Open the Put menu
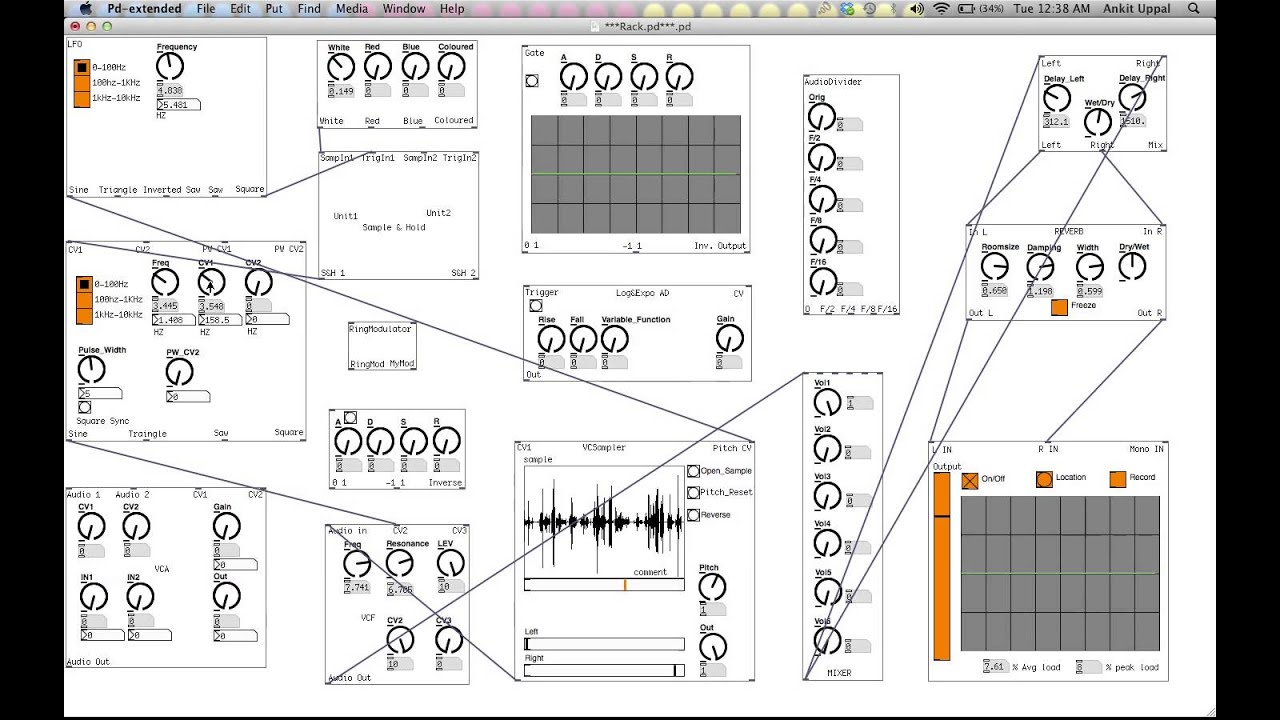The height and width of the screenshot is (720, 1280). [x=274, y=9]
